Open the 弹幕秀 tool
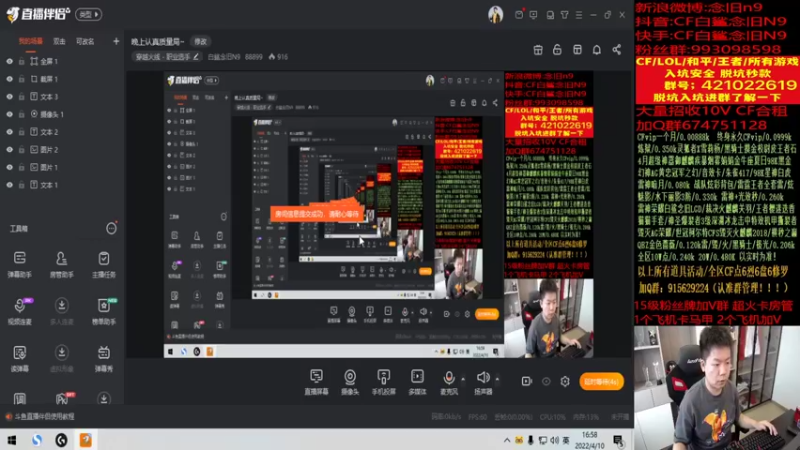Screen dimensions: 800x450 coord(104,358)
